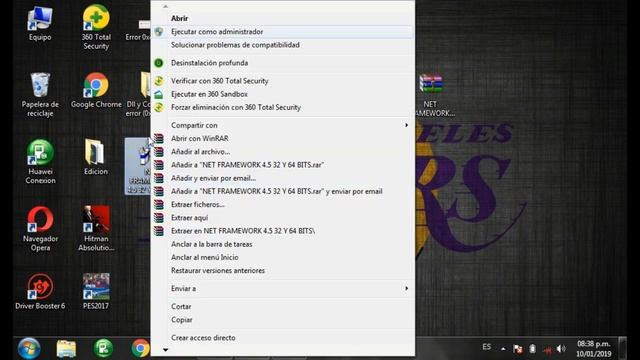The height and width of the screenshot is (360, 640).
Task: Select the PES2017 desktop shortcut
Action: 96,291
